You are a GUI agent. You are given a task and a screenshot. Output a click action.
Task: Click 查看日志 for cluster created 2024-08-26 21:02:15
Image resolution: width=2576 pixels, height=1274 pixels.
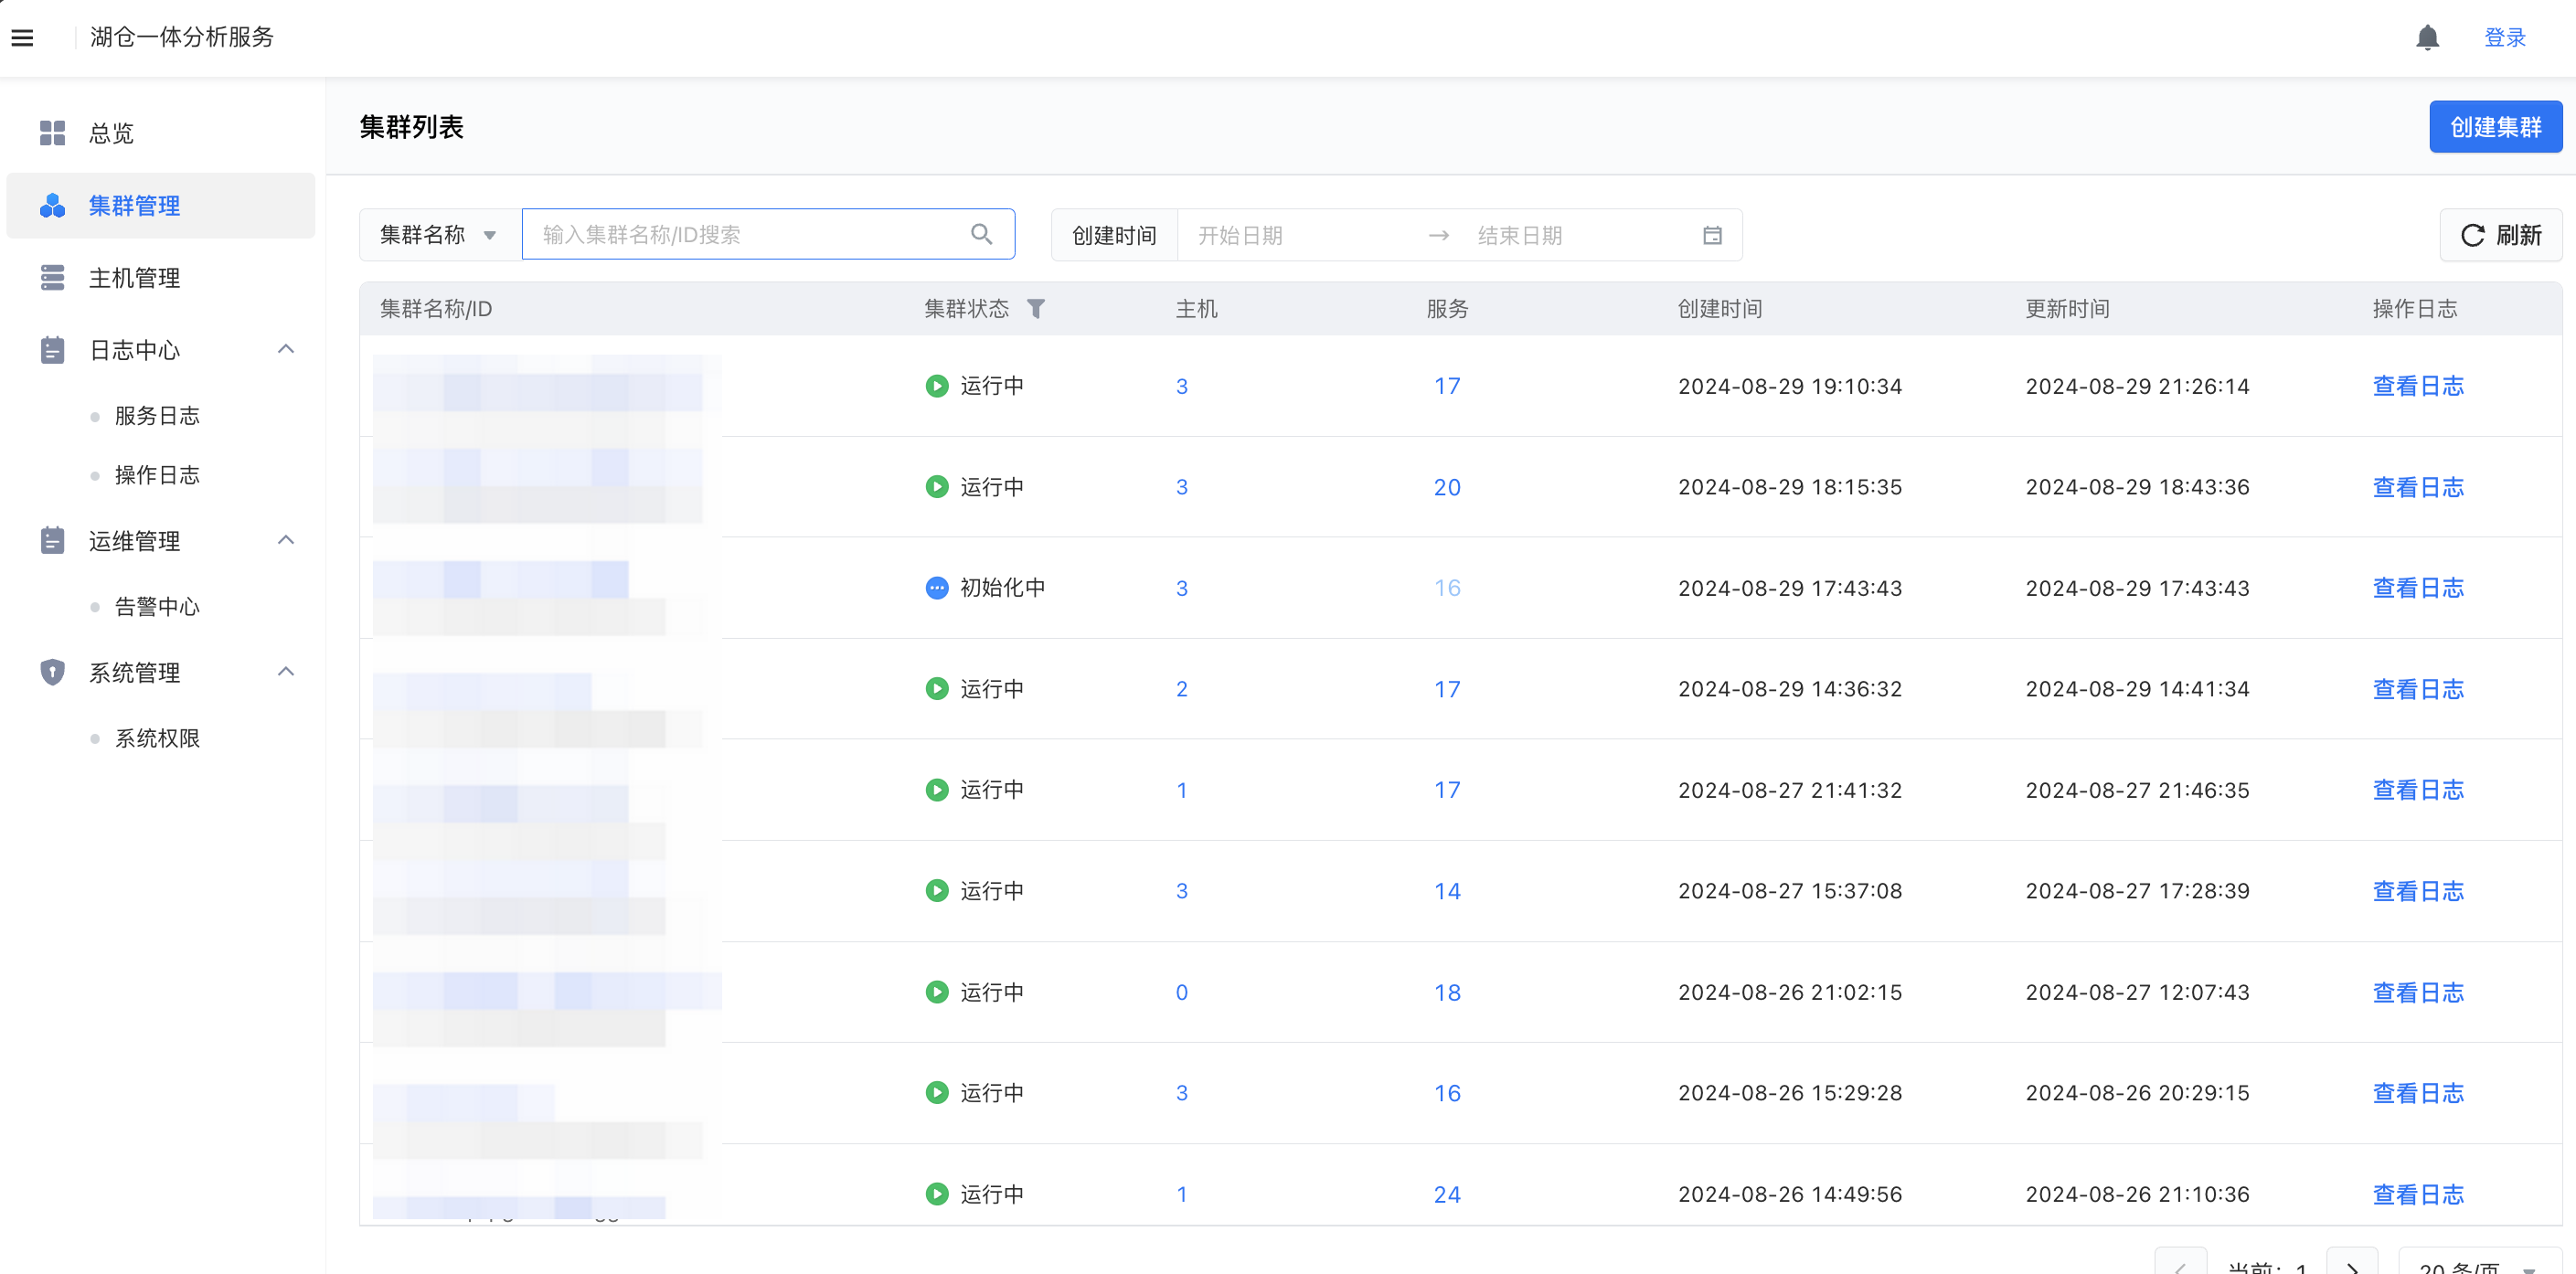(x=2418, y=992)
